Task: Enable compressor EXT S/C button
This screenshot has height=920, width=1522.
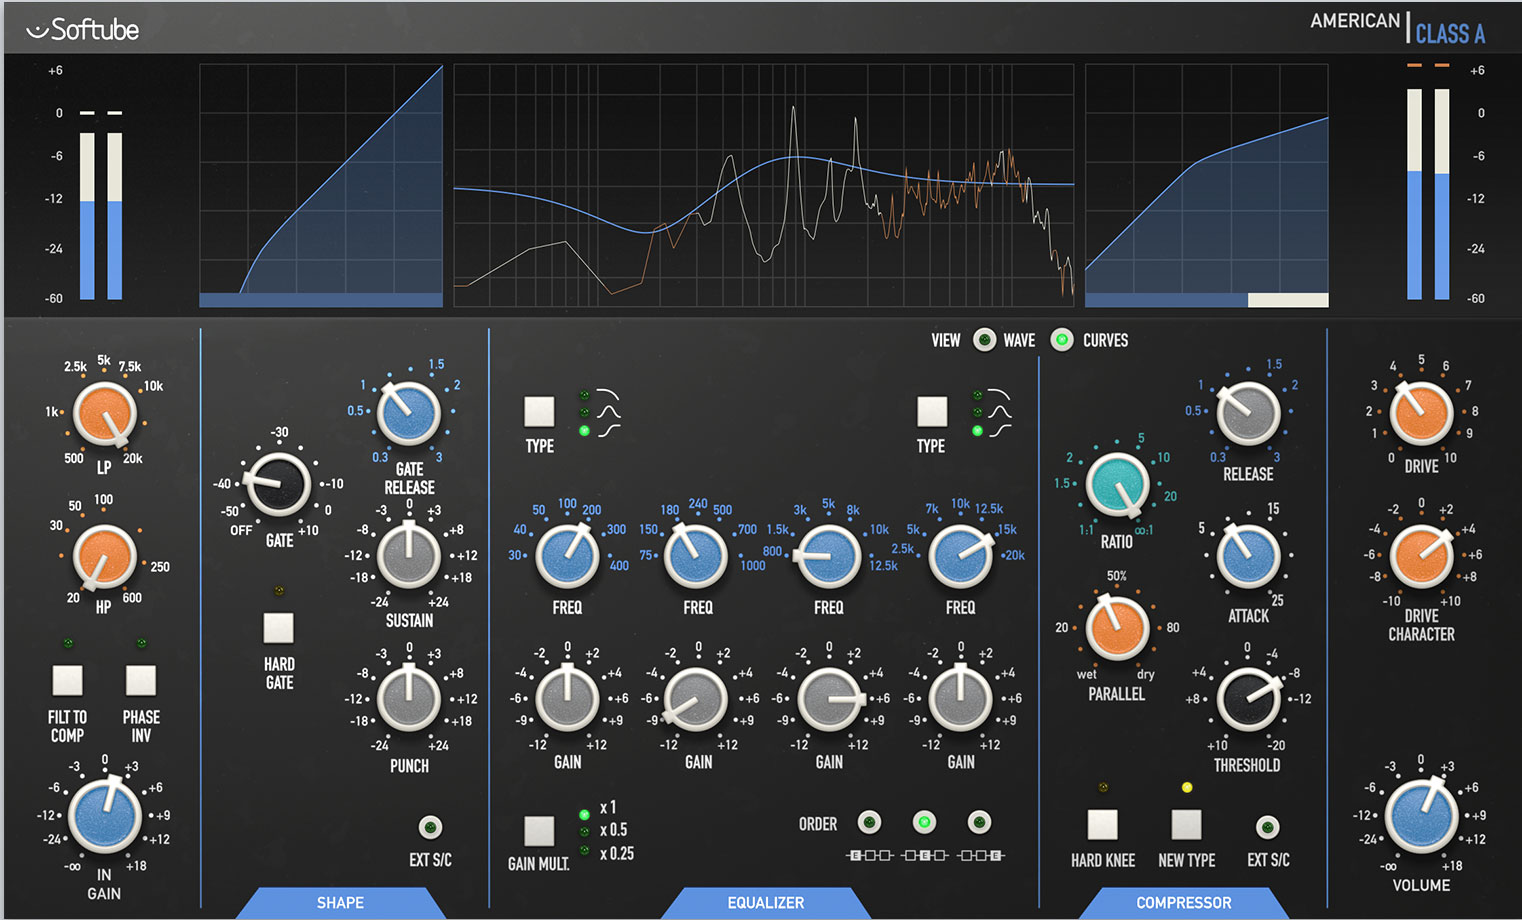Action: [x=1267, y=827]
